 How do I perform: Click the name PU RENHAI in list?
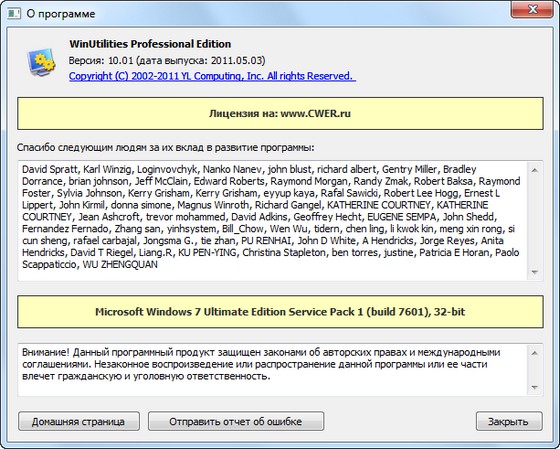coord(266,241)
